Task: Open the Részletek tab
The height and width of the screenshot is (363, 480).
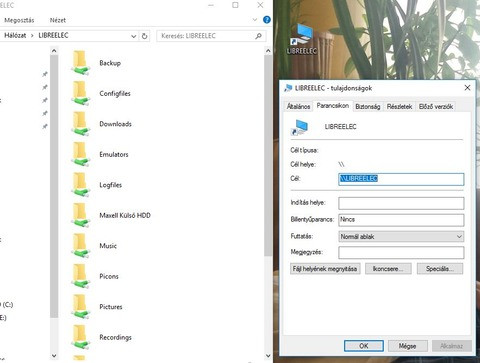Action: tap(399, 106)
